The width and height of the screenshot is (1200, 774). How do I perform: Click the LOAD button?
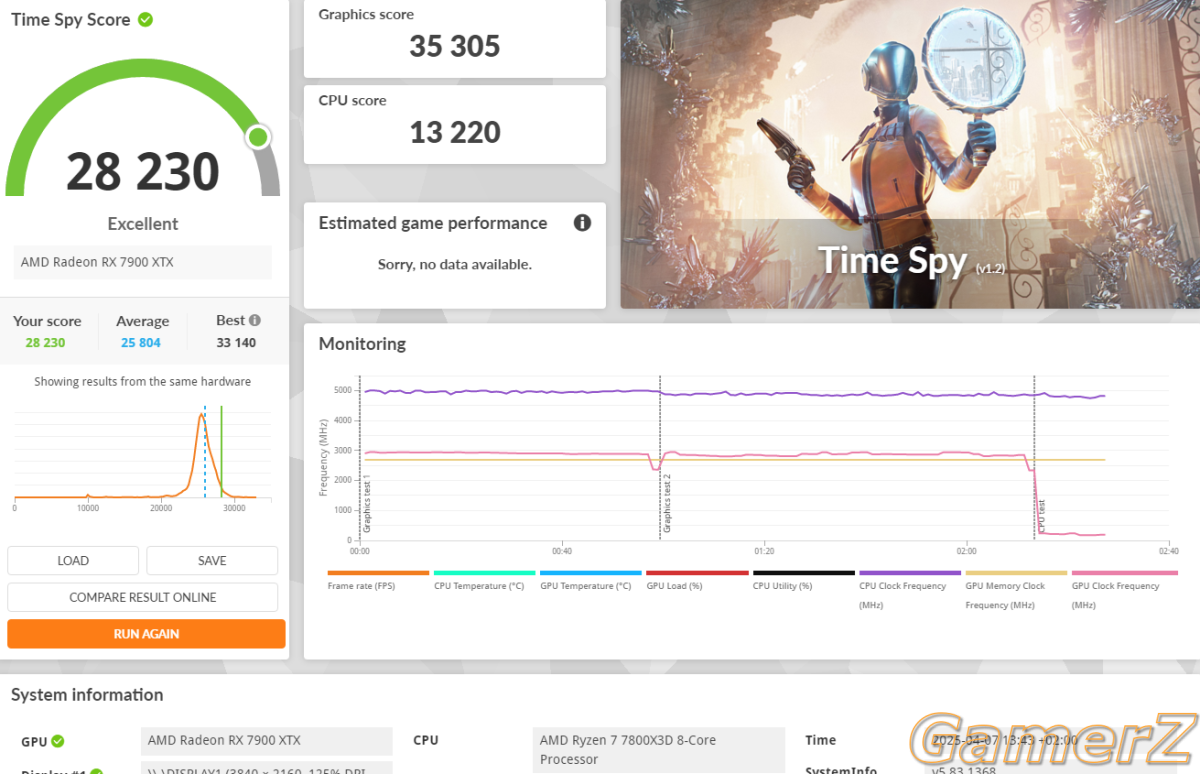point(73,560)
